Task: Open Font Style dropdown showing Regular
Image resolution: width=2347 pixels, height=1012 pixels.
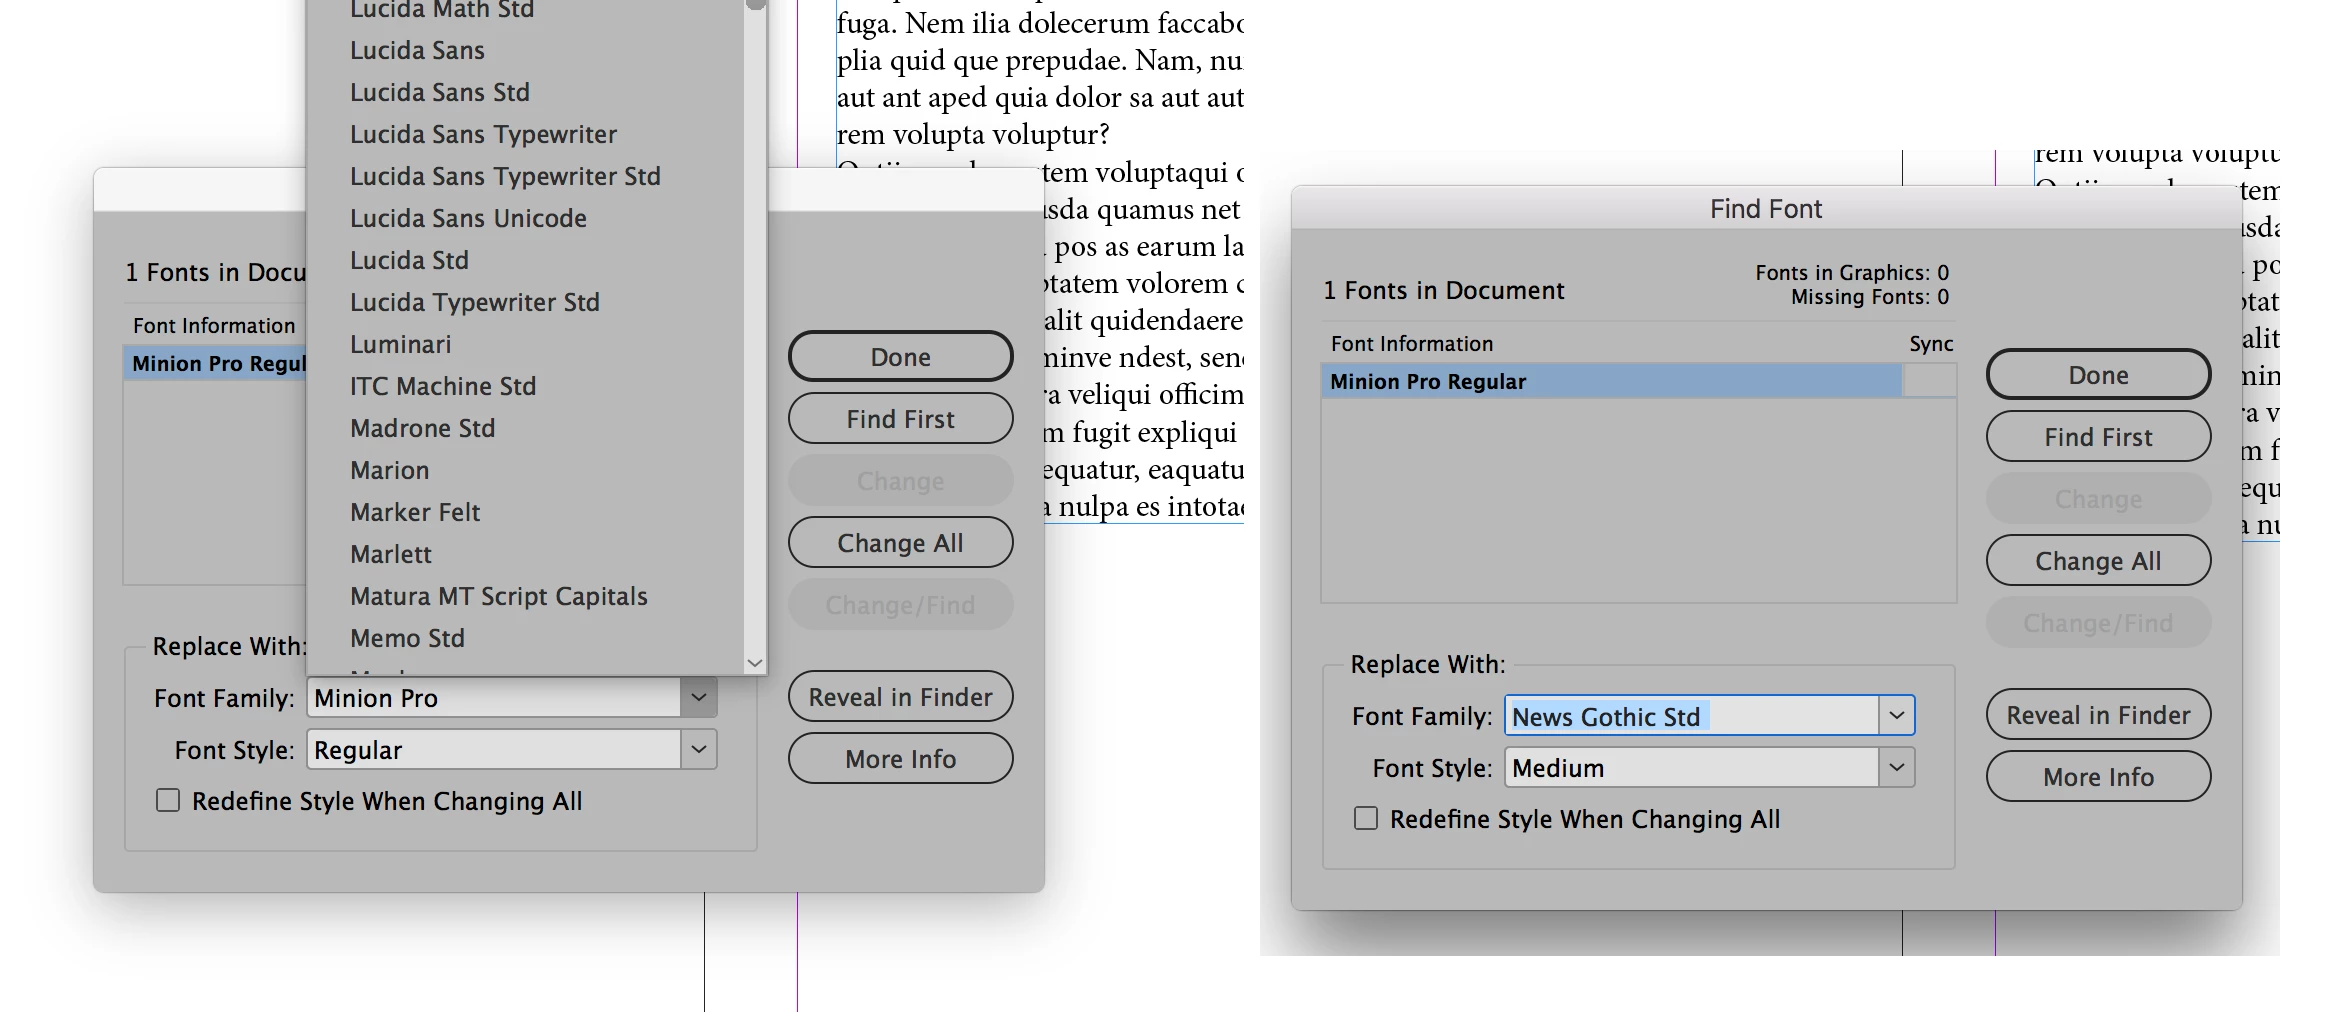Action: point(699,749)
